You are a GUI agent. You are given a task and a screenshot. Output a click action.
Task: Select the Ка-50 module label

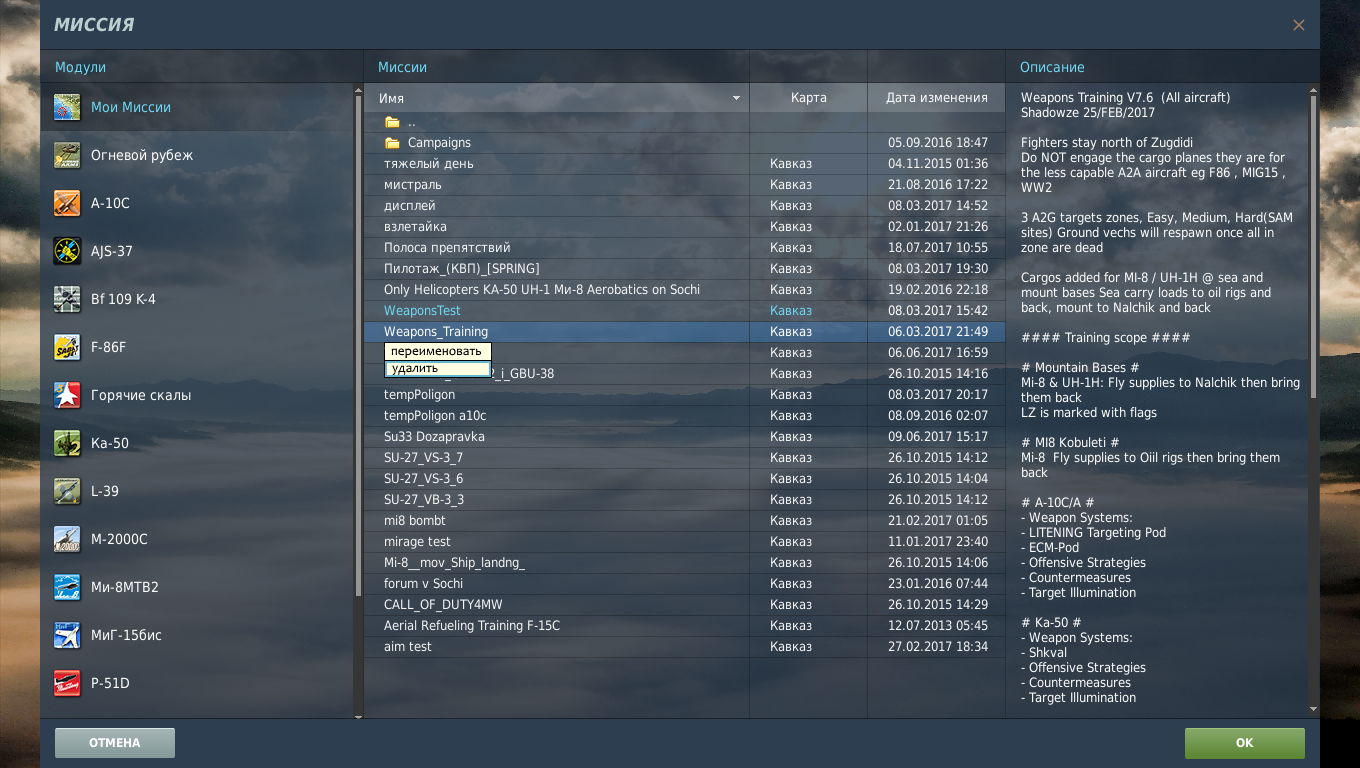(x=110, y=443)
